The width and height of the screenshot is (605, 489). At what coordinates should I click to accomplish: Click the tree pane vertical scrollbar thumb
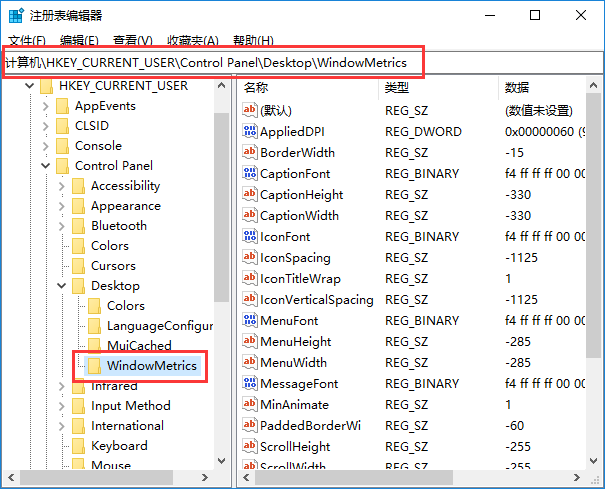click(x=221, y=207)
